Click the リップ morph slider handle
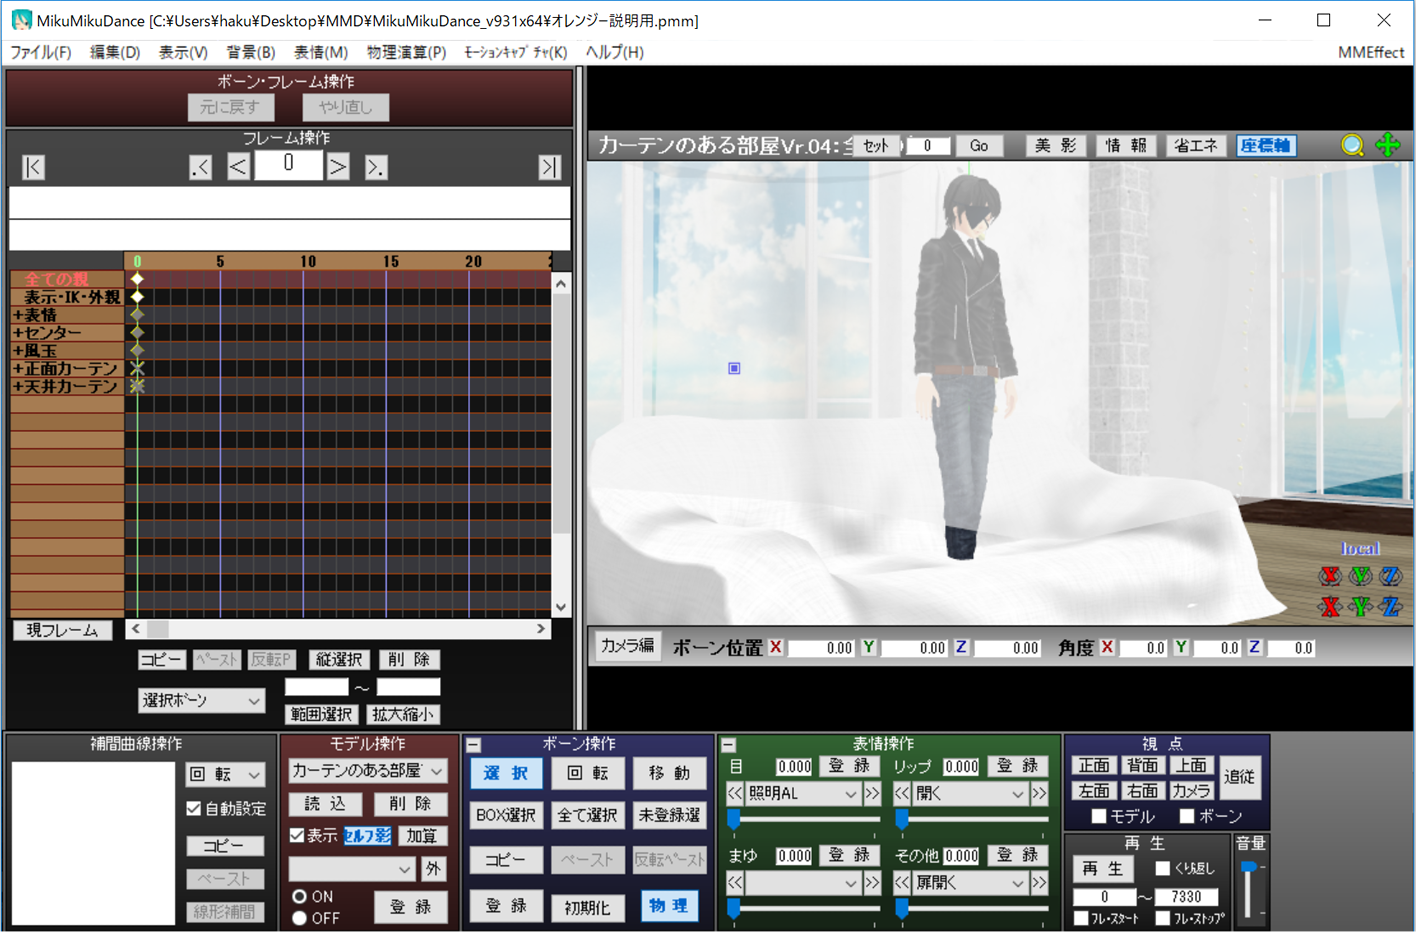Image resolution: width=1416 pixels, height=932 pixels. [901, 820]
